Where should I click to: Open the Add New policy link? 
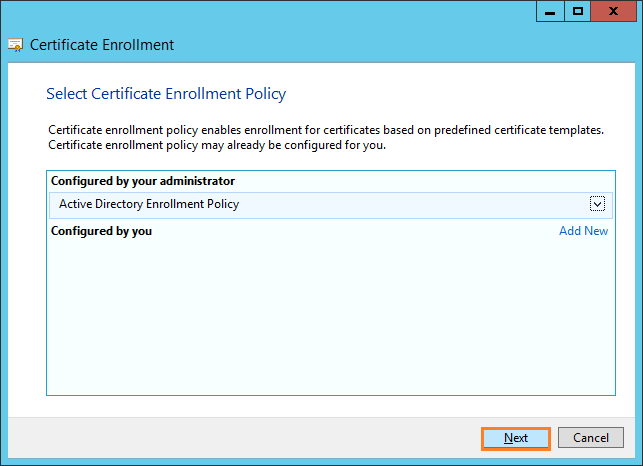pyautogui.click(x=583, y=231)
